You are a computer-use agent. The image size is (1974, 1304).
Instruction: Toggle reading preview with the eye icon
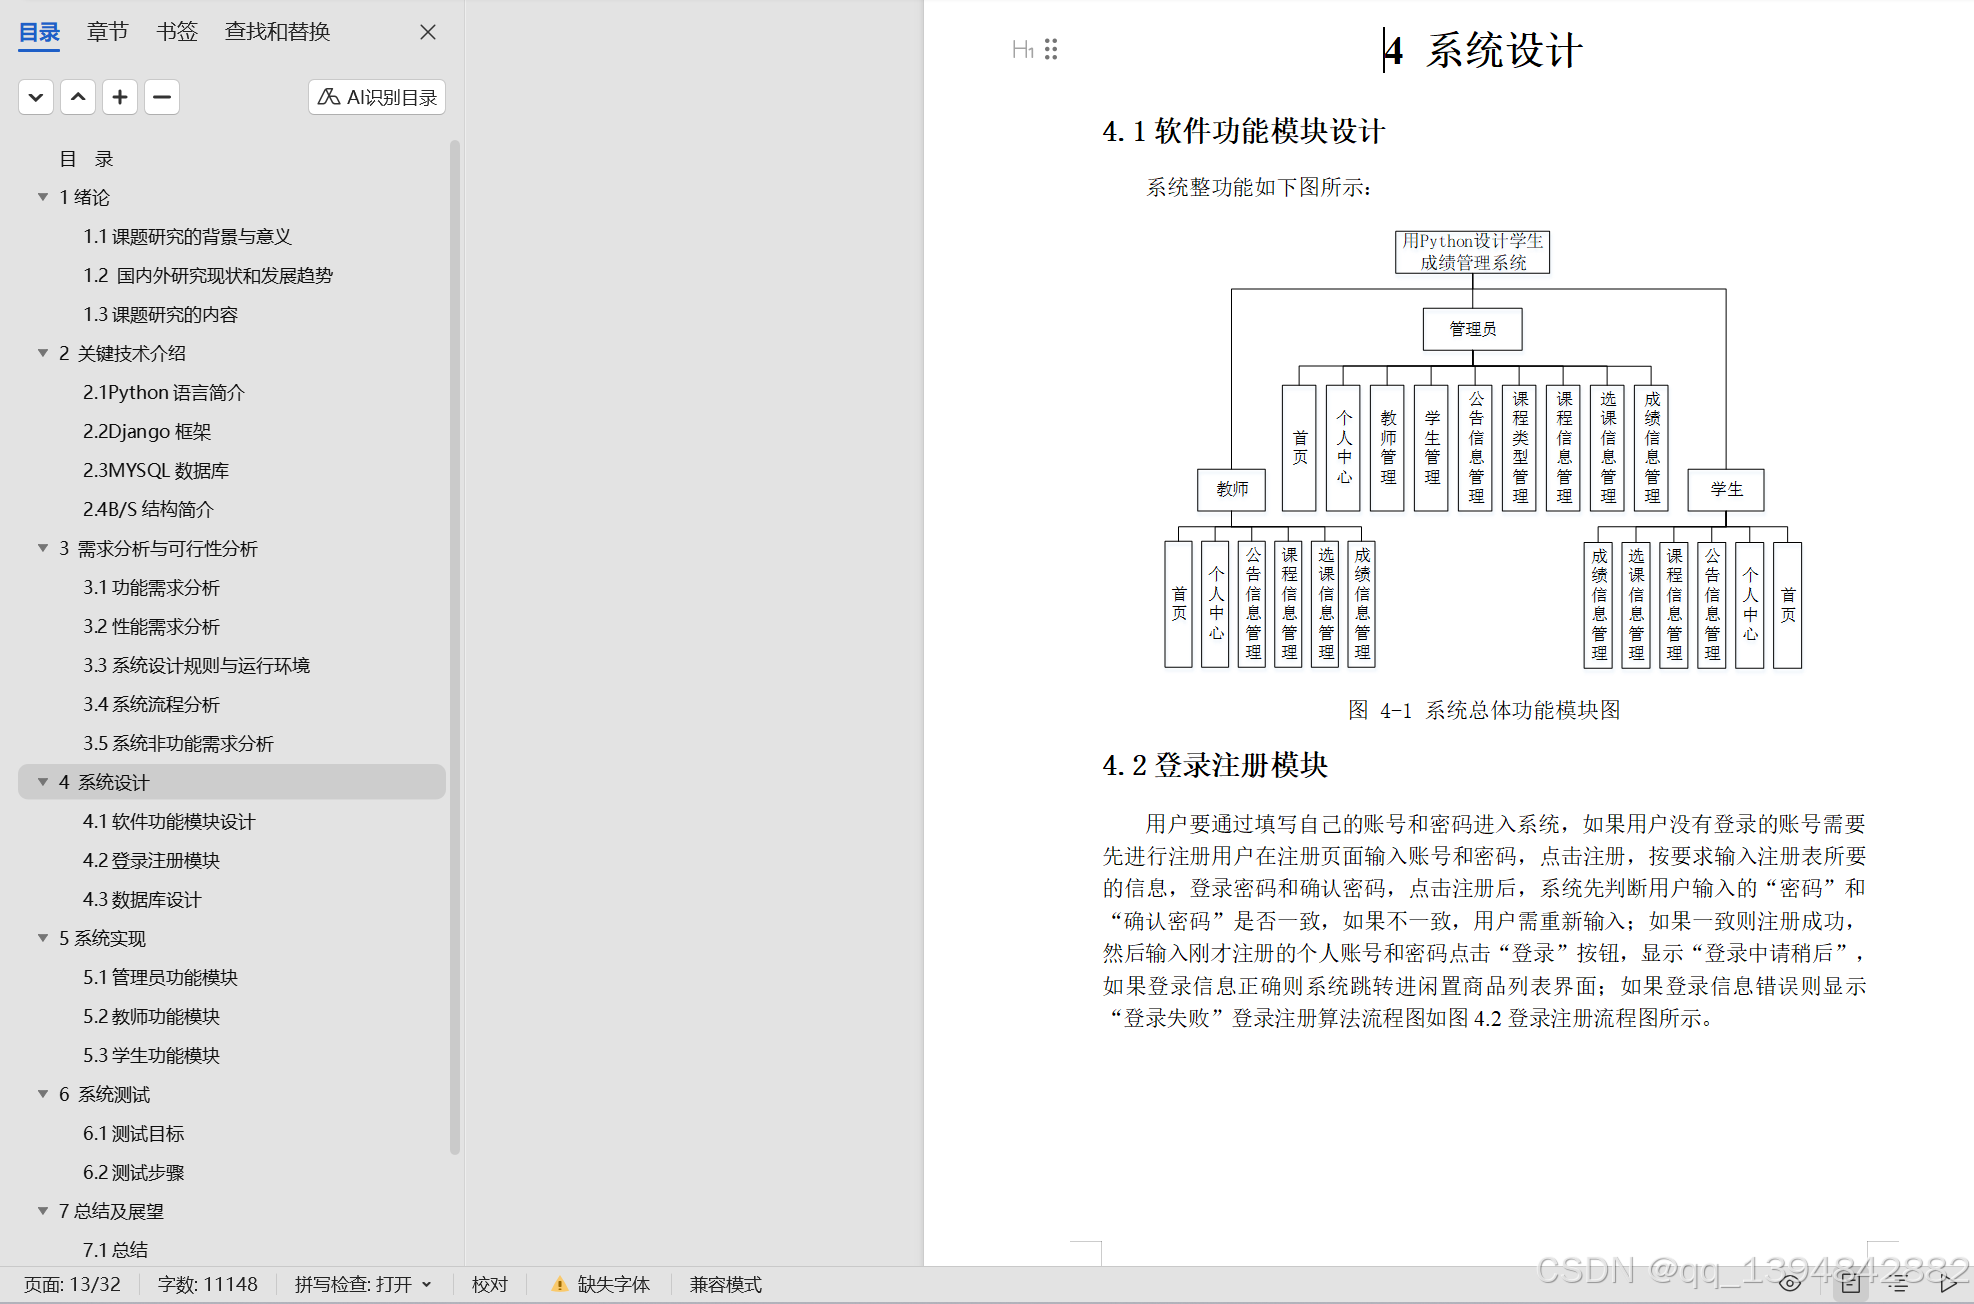tap(1790, 1284)
